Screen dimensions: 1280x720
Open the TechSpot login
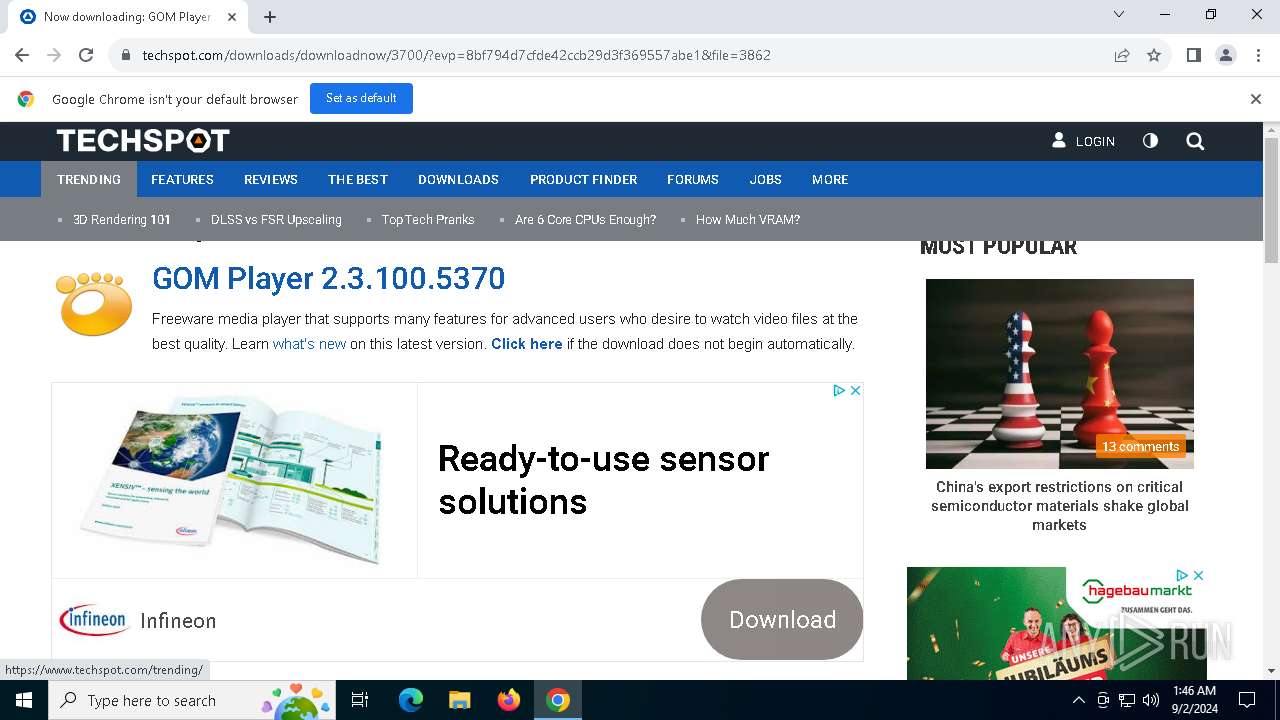tap(1083, 141)
